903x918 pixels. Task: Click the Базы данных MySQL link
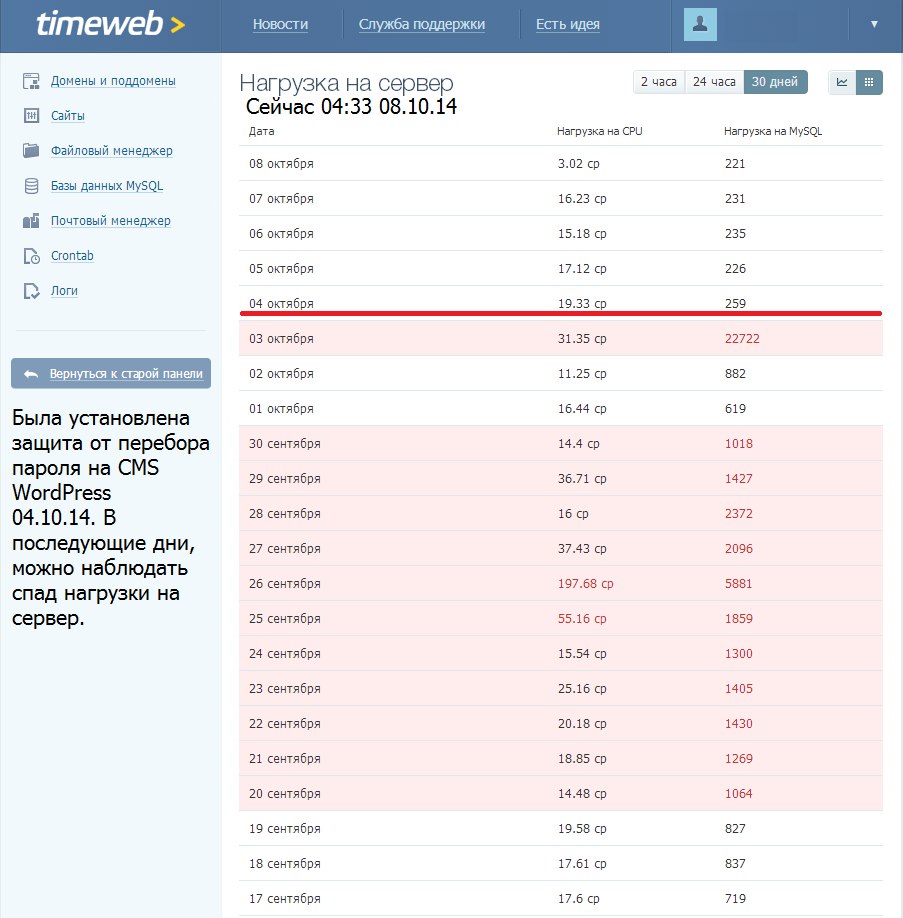point(107,186)
